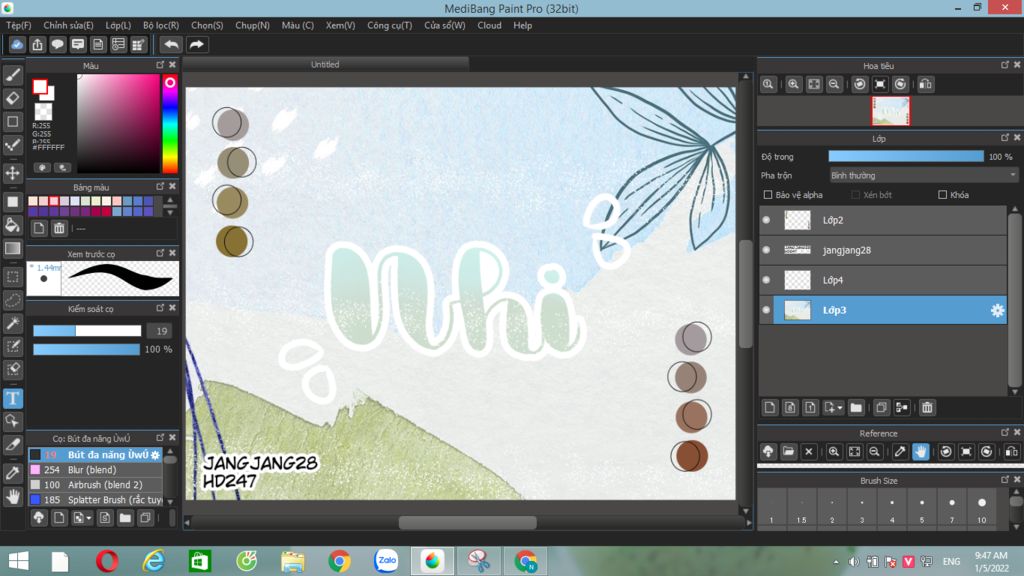The width and height of the screenshot is (1024, 576).
Task: Select the Airbrush (blend 2) brush
Action: coord(95,485)
